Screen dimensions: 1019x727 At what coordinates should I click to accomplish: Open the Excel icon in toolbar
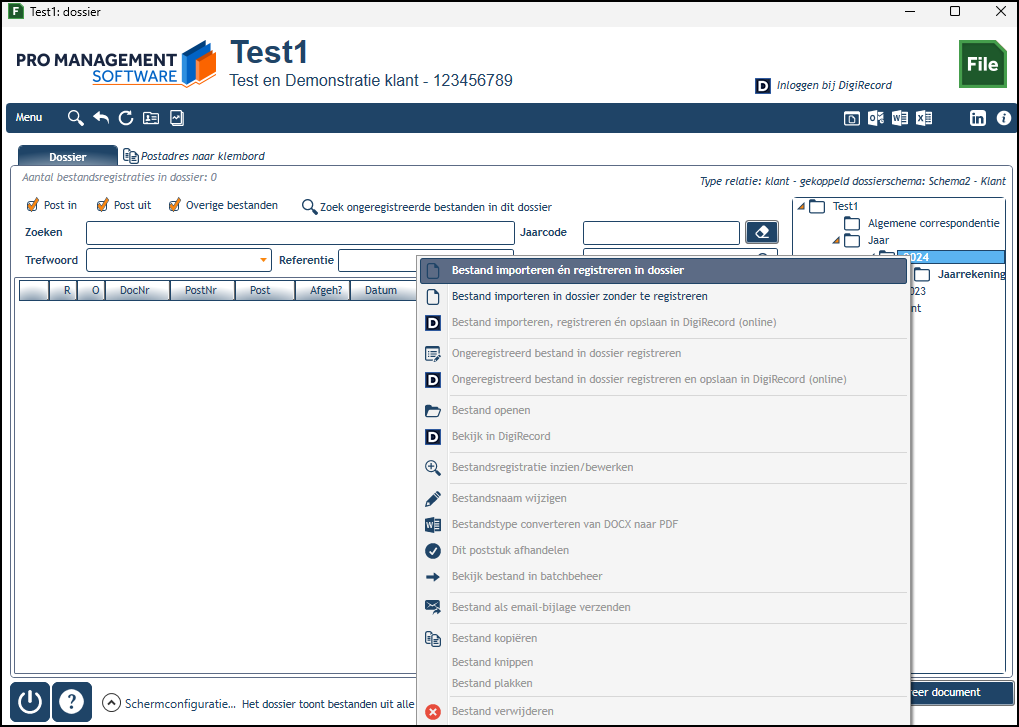click(924, 118)
